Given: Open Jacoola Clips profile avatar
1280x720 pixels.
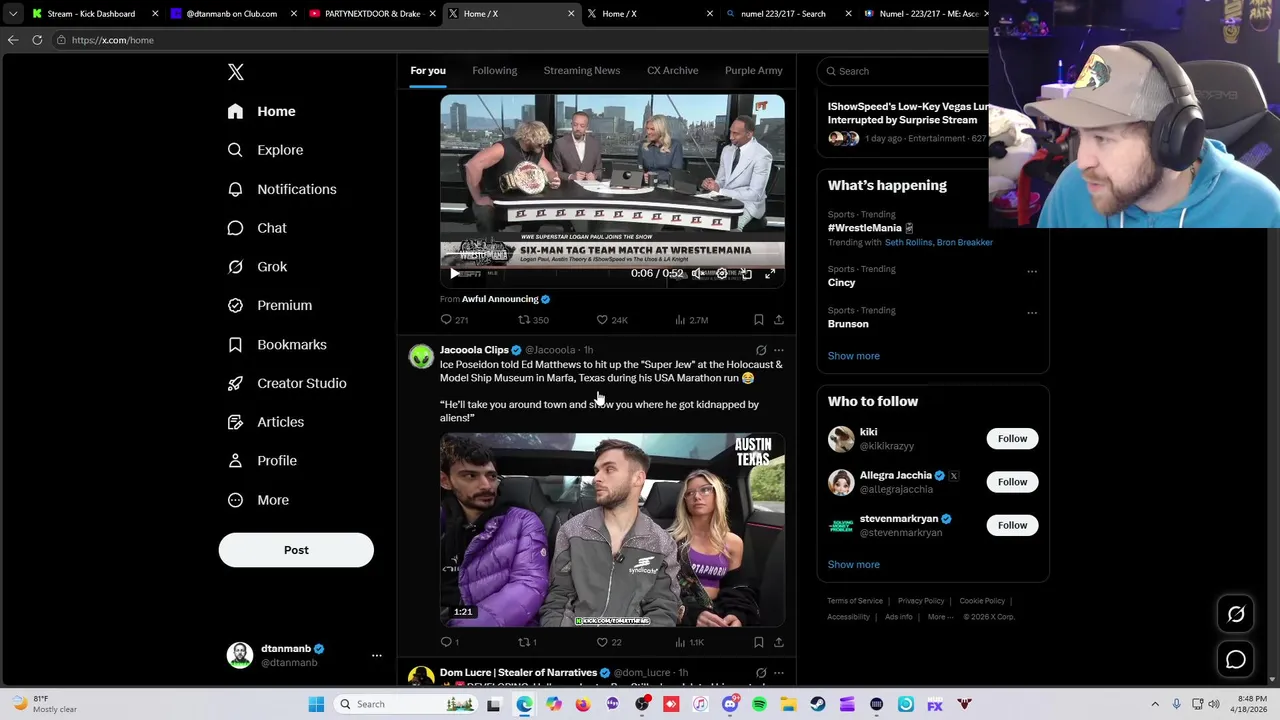Looking at the screenshot, I should [421, 356].
